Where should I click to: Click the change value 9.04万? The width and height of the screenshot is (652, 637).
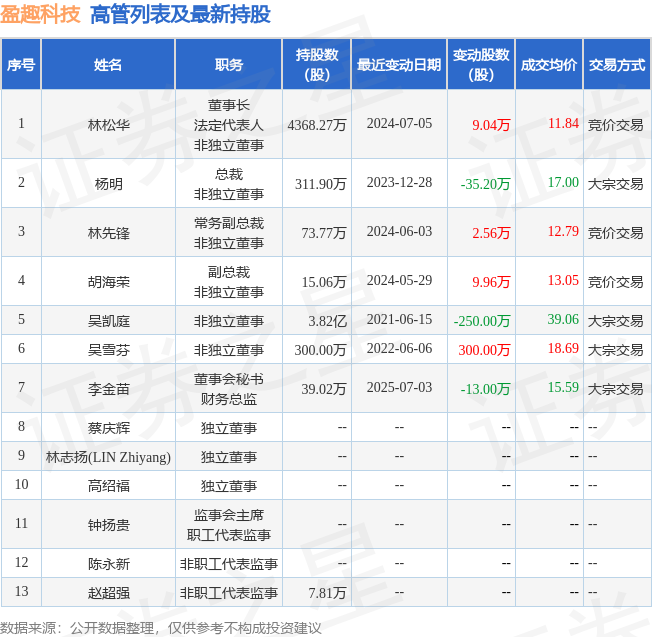(x=491, y=125)
